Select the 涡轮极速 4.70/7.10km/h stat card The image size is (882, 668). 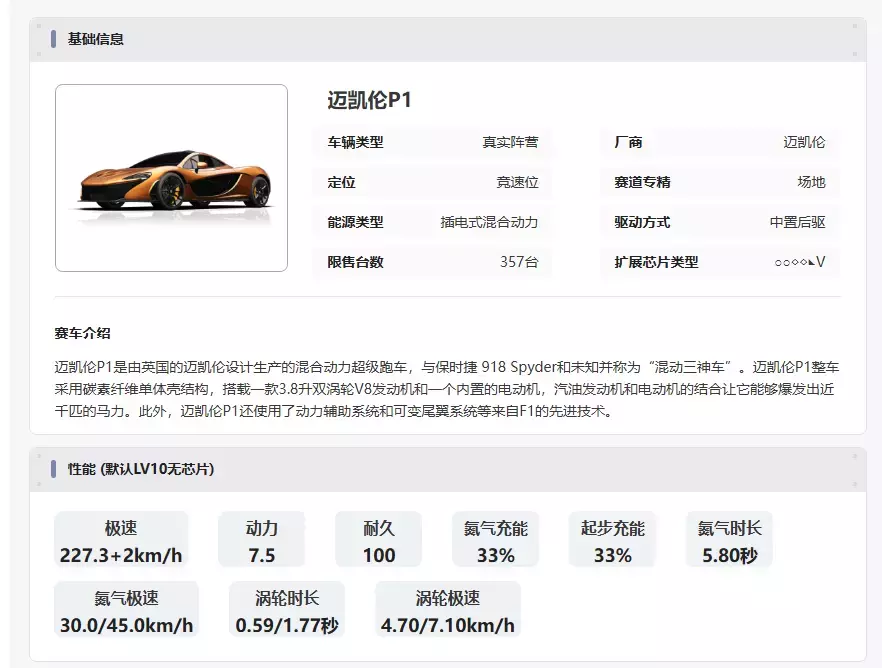448,610
